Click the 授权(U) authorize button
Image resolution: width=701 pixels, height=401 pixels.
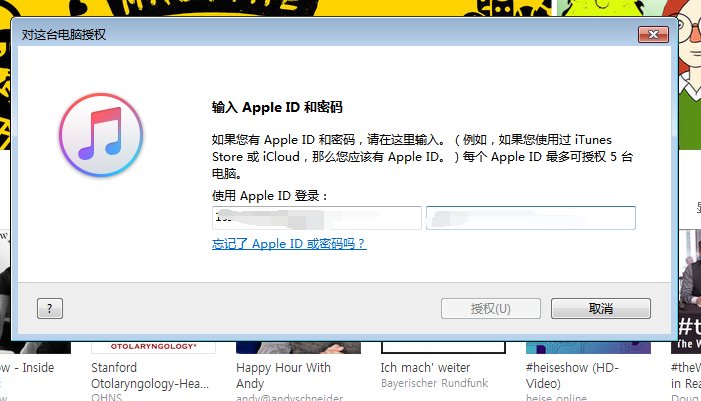pos(490,308)
